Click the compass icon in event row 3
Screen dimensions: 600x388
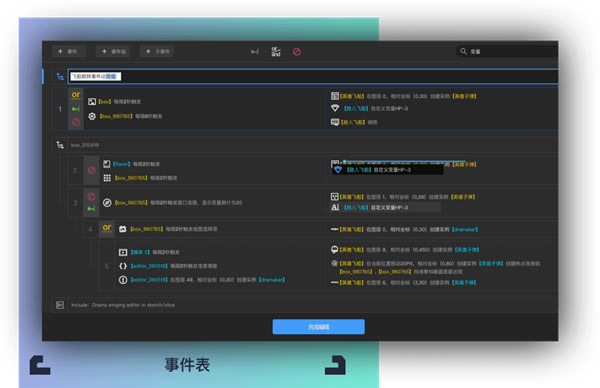click(x=107, y=202)
